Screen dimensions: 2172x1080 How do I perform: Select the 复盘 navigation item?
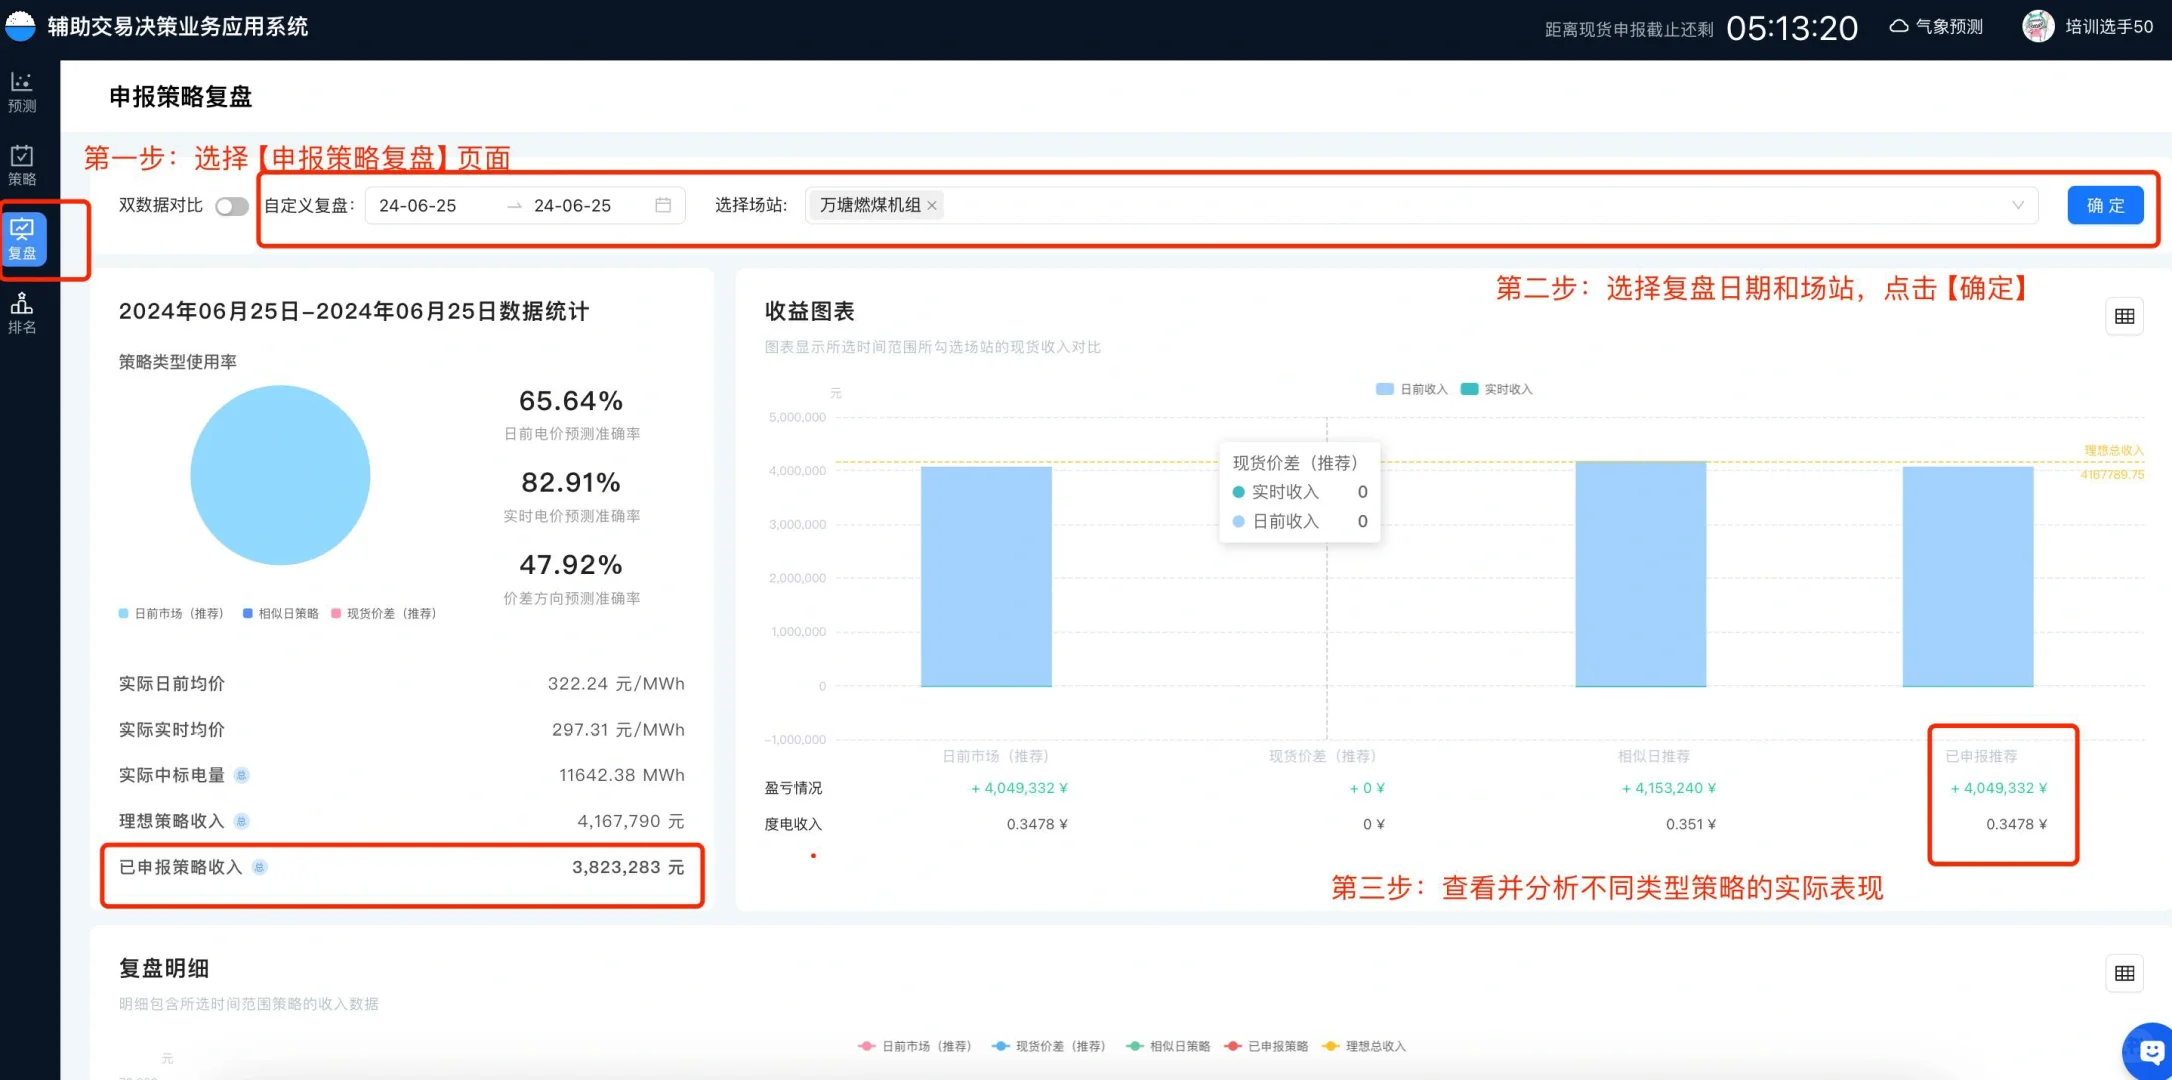(22, 240)
